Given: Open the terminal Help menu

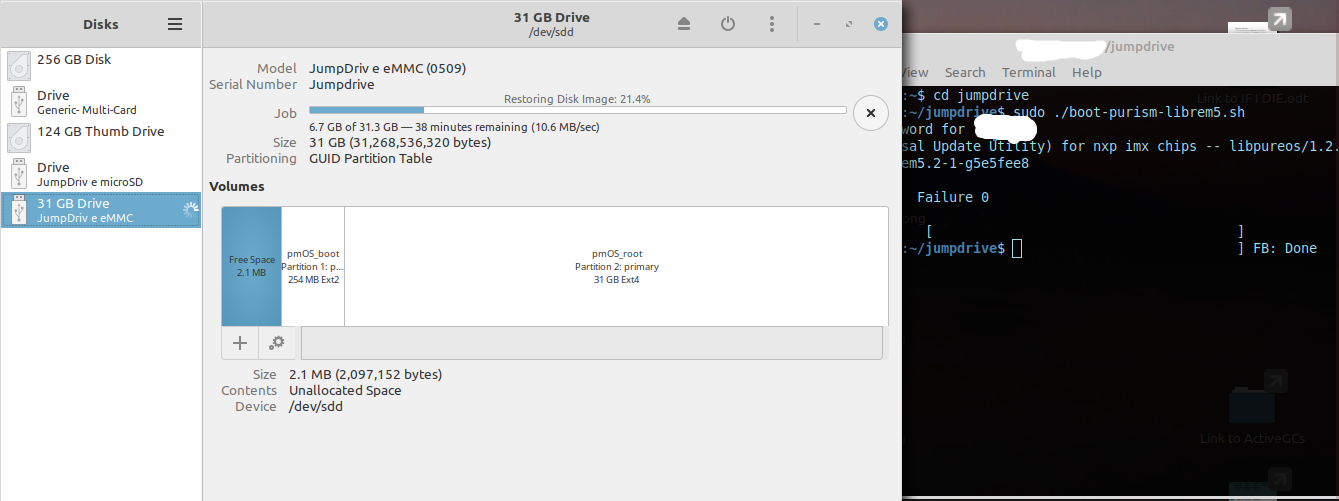Looking at the screenshot, I should pyautogui.click(x=1087, y=72).
